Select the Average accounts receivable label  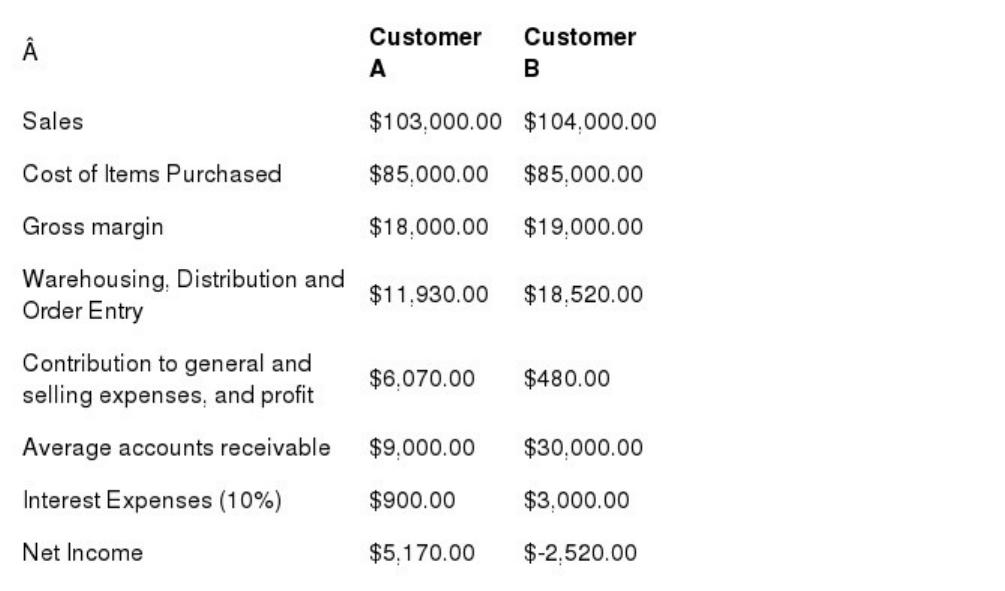[176, 447]
